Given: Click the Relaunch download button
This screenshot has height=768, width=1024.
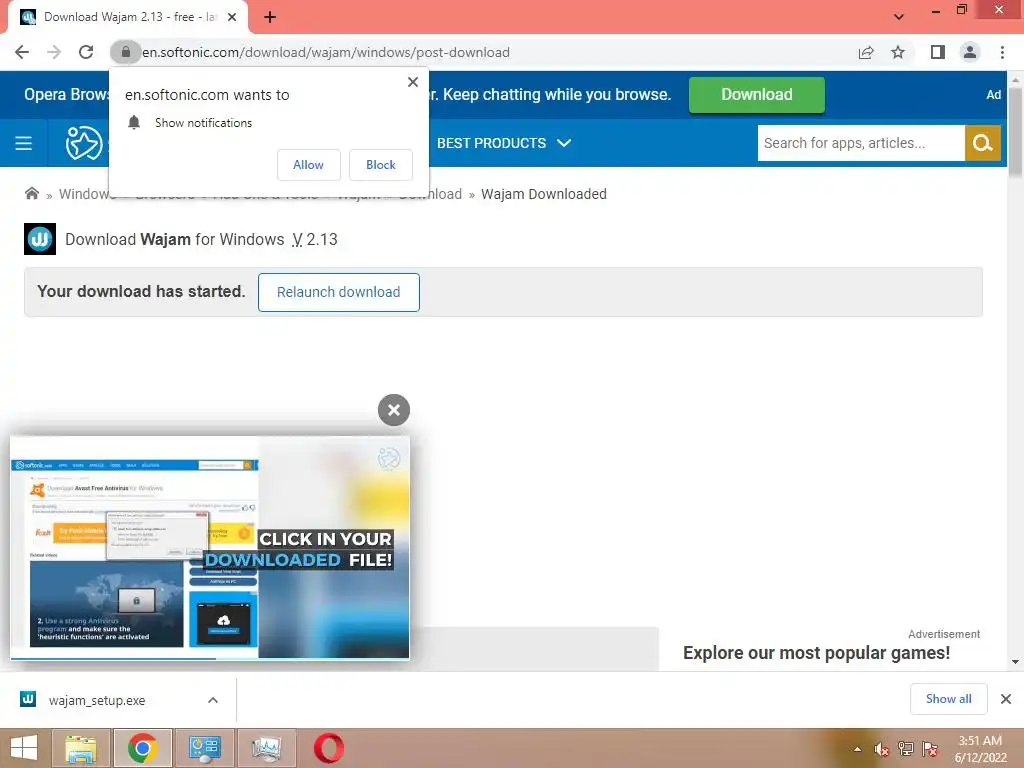Looking at the screenshot, I should [x=338, y=292].
